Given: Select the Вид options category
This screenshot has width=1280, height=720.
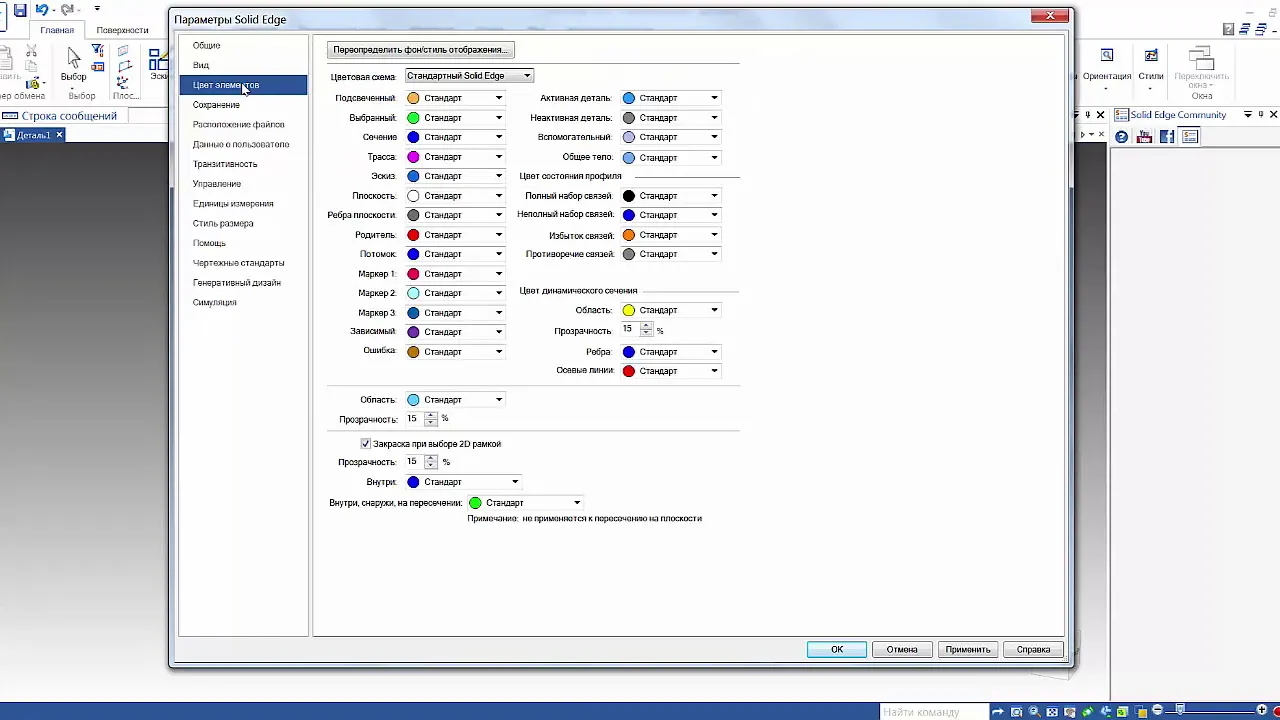Looking at the screenshot, I should 201,65.
